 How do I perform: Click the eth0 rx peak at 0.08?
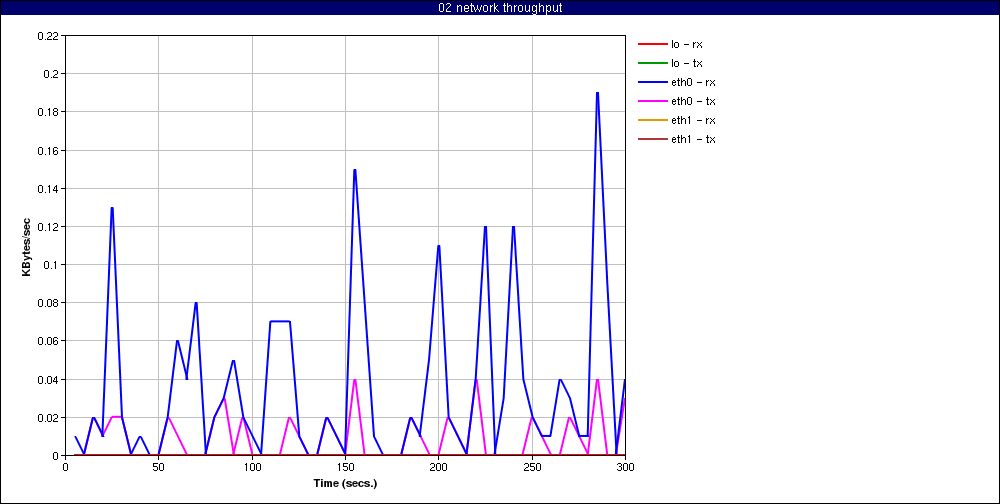coord(196,304)
